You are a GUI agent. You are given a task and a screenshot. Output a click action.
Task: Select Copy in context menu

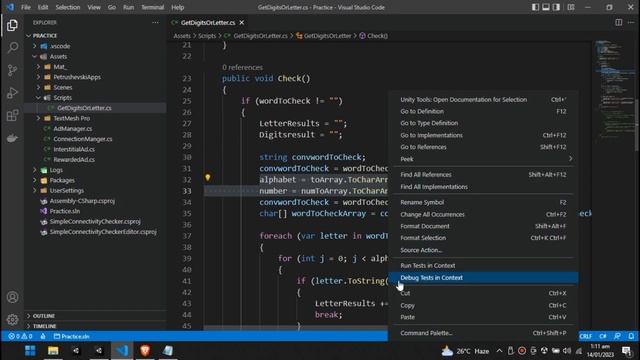(x=483, y=305)
